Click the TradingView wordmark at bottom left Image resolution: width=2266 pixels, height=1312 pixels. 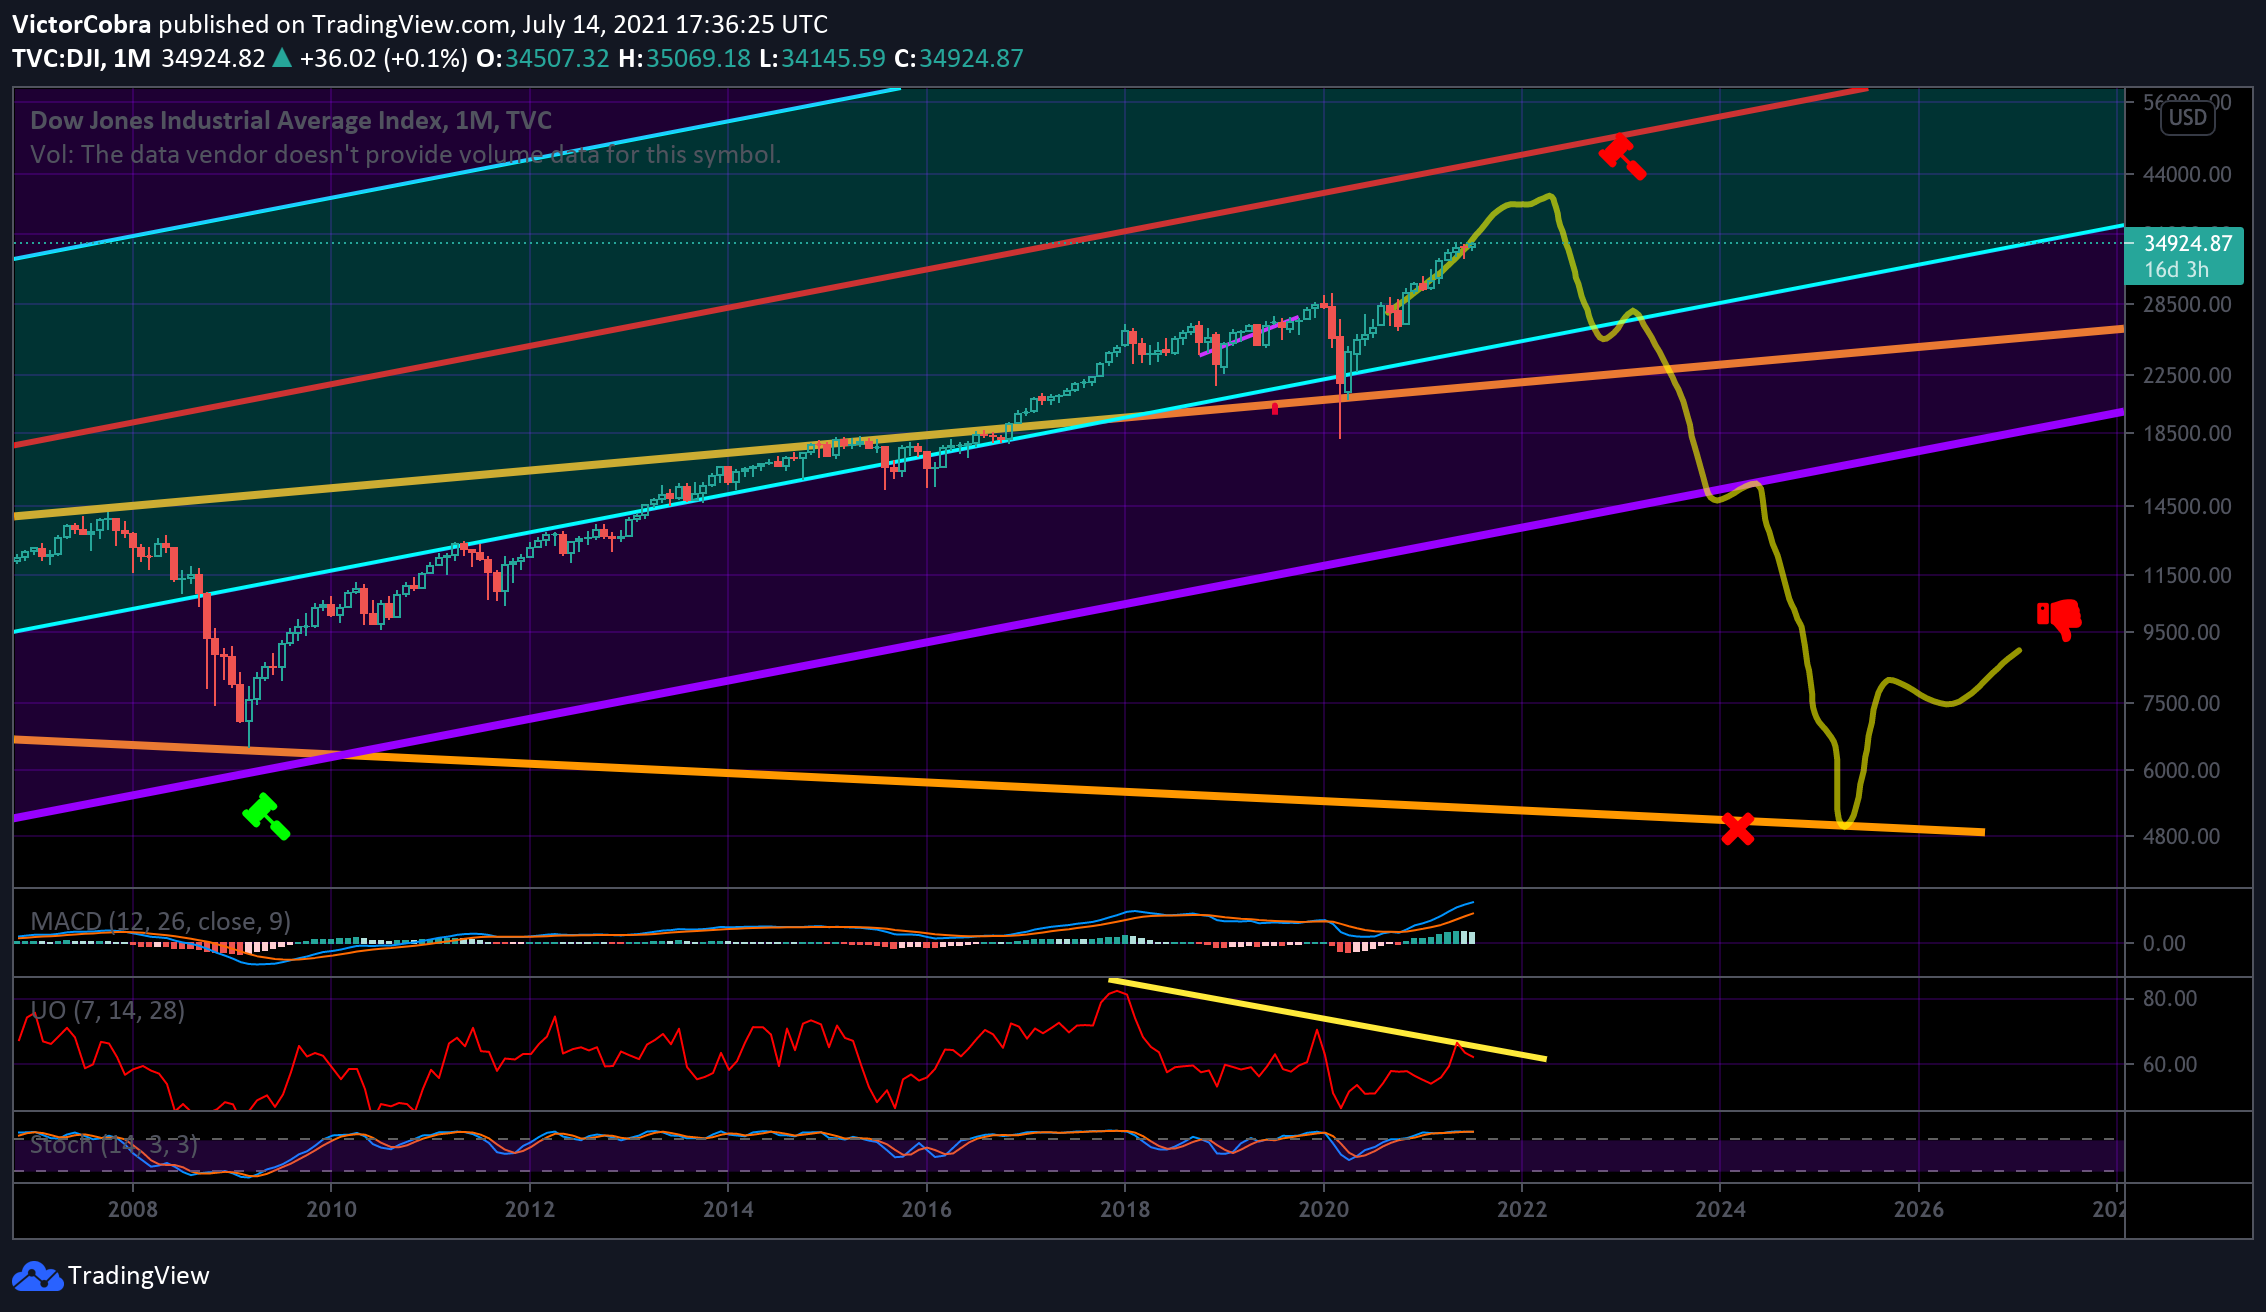click(139, 1276)
